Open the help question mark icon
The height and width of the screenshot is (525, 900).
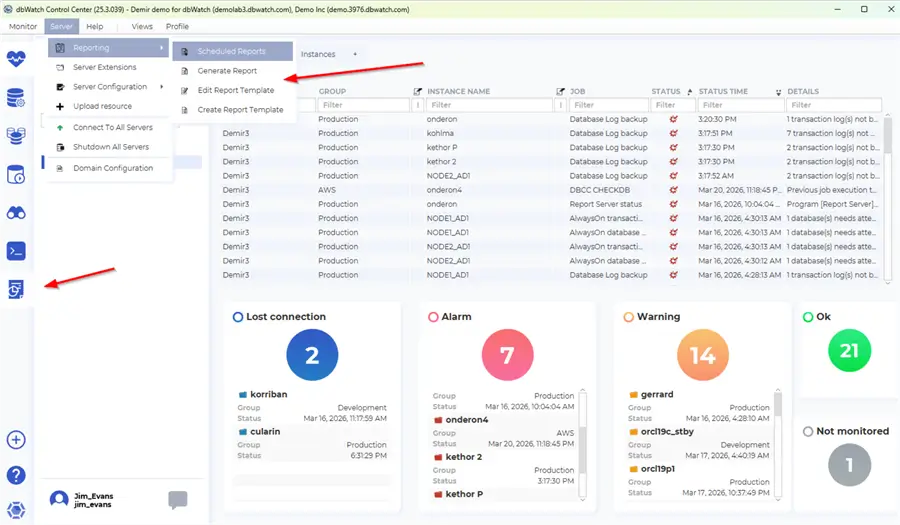point(16,475)
